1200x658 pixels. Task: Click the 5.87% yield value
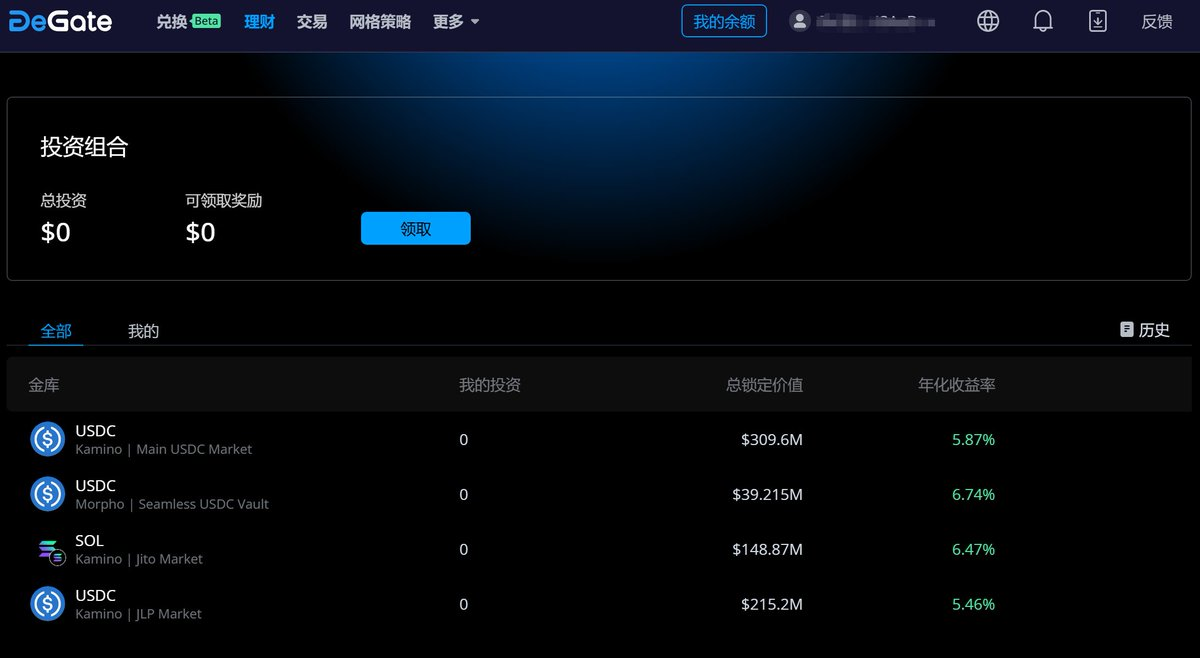[x=973, y=439]
